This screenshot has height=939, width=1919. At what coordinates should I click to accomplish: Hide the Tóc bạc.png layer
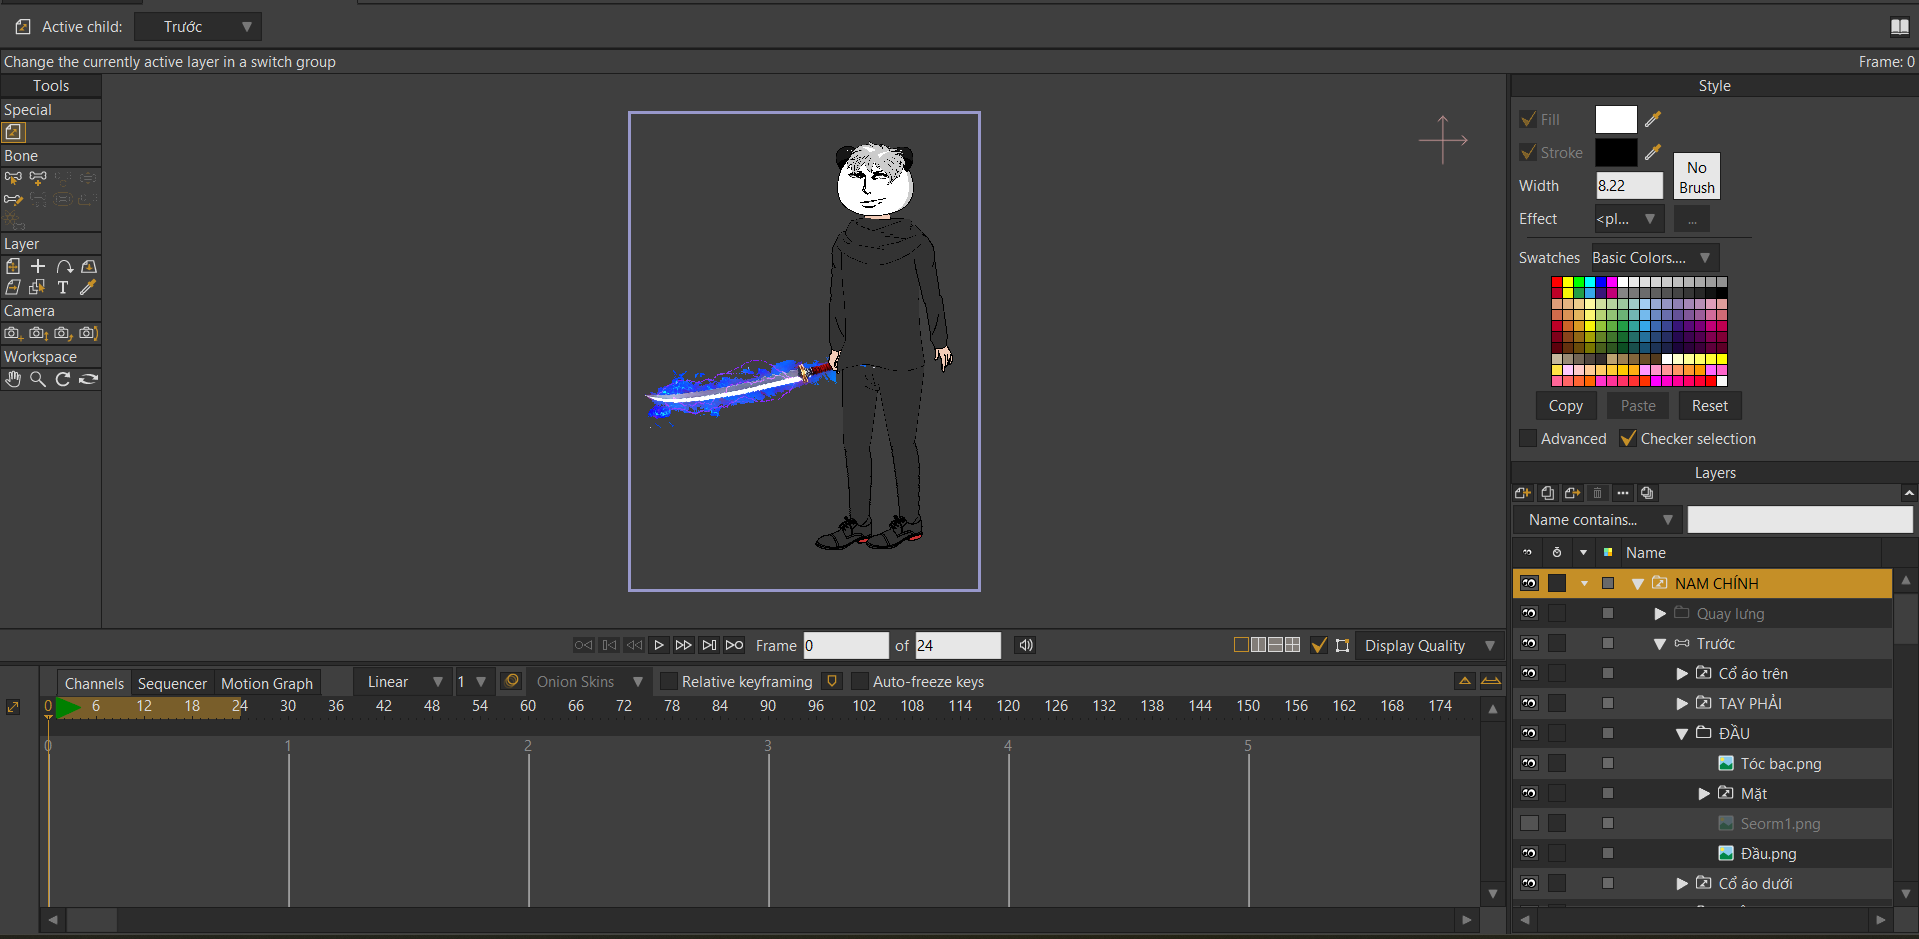1529,764
